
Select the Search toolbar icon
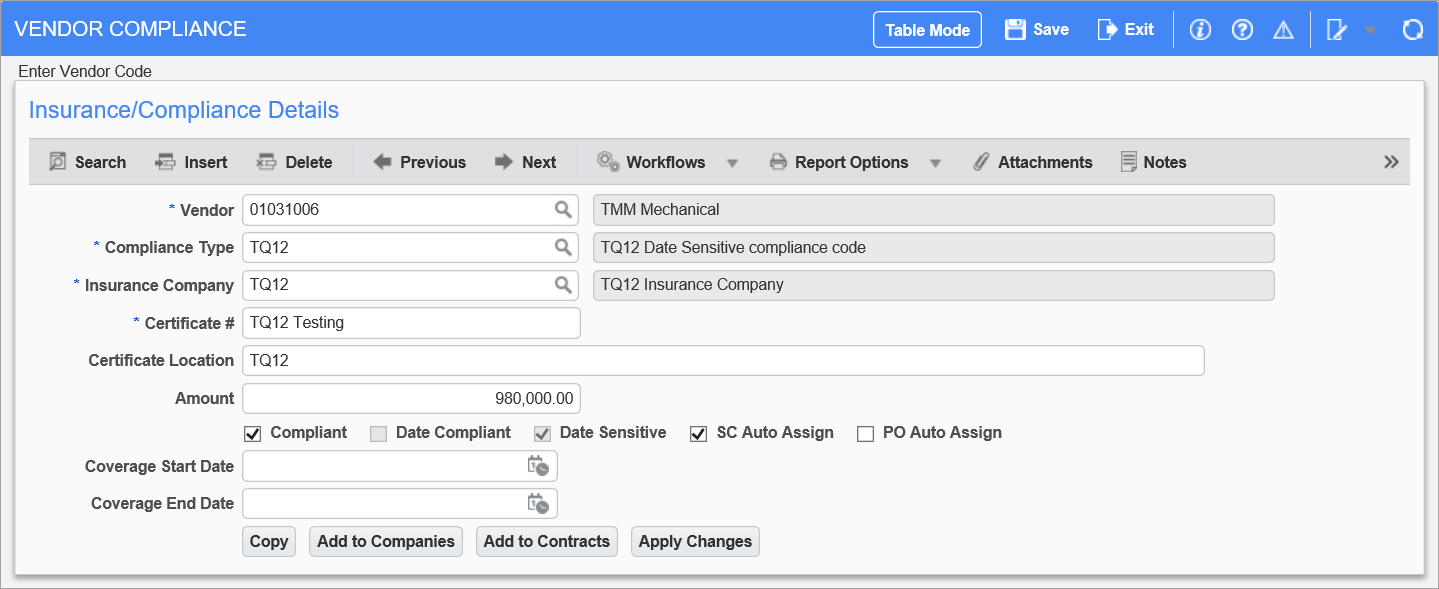coord(86,161)
